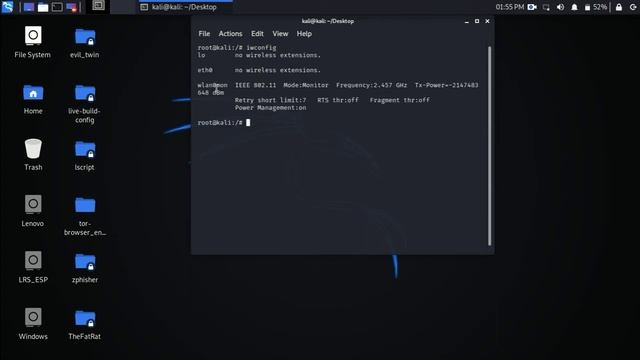
Task: Click the terminal prompt cursor line
Action: pyautogui.click(x=224, y=122)
